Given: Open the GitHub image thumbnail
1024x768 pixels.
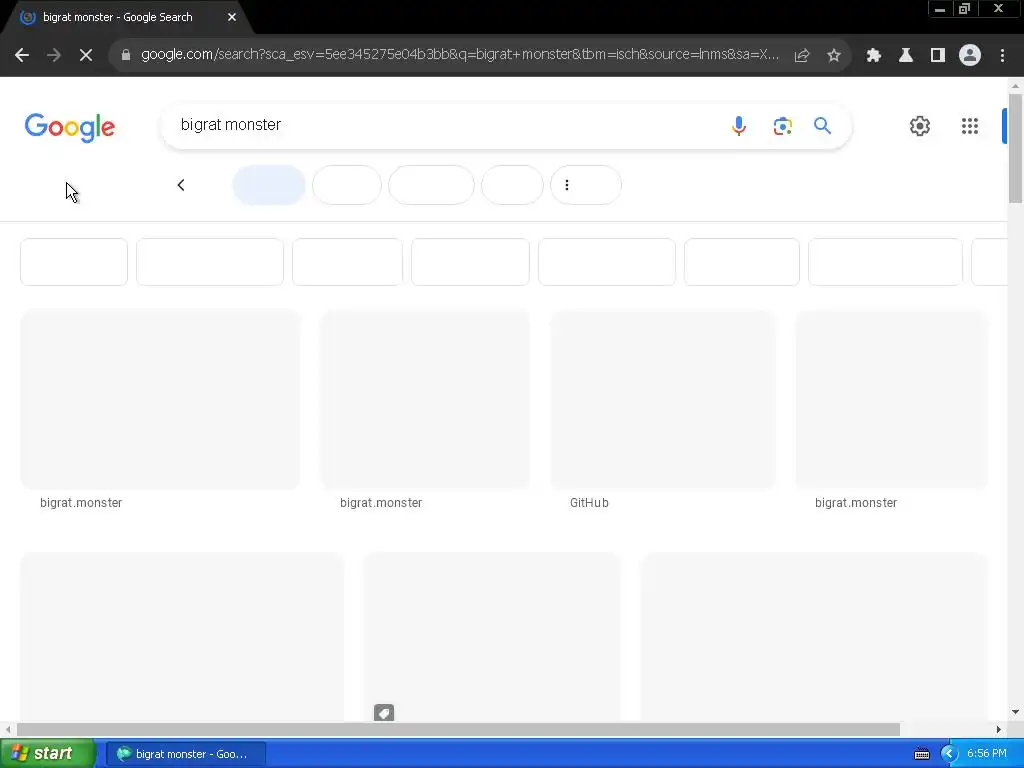Looking at the screenshot, I should [663, 399].
